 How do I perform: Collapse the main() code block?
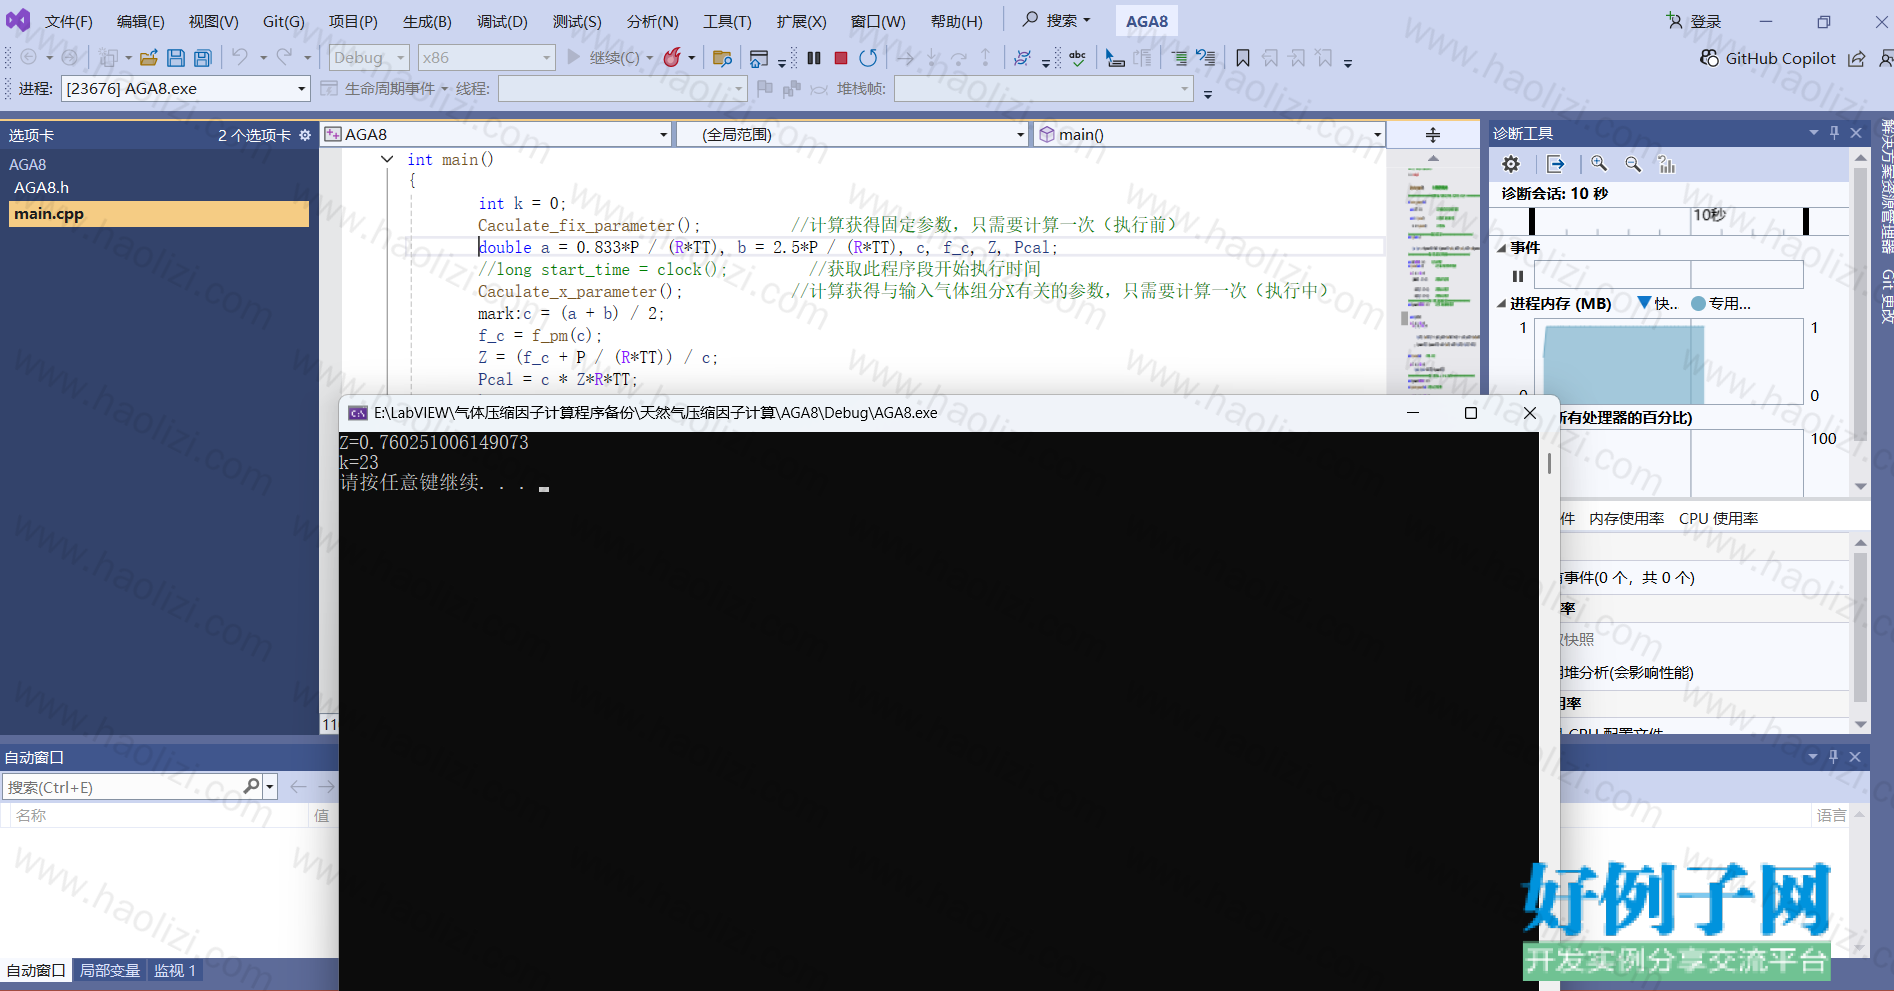(387, 159)
